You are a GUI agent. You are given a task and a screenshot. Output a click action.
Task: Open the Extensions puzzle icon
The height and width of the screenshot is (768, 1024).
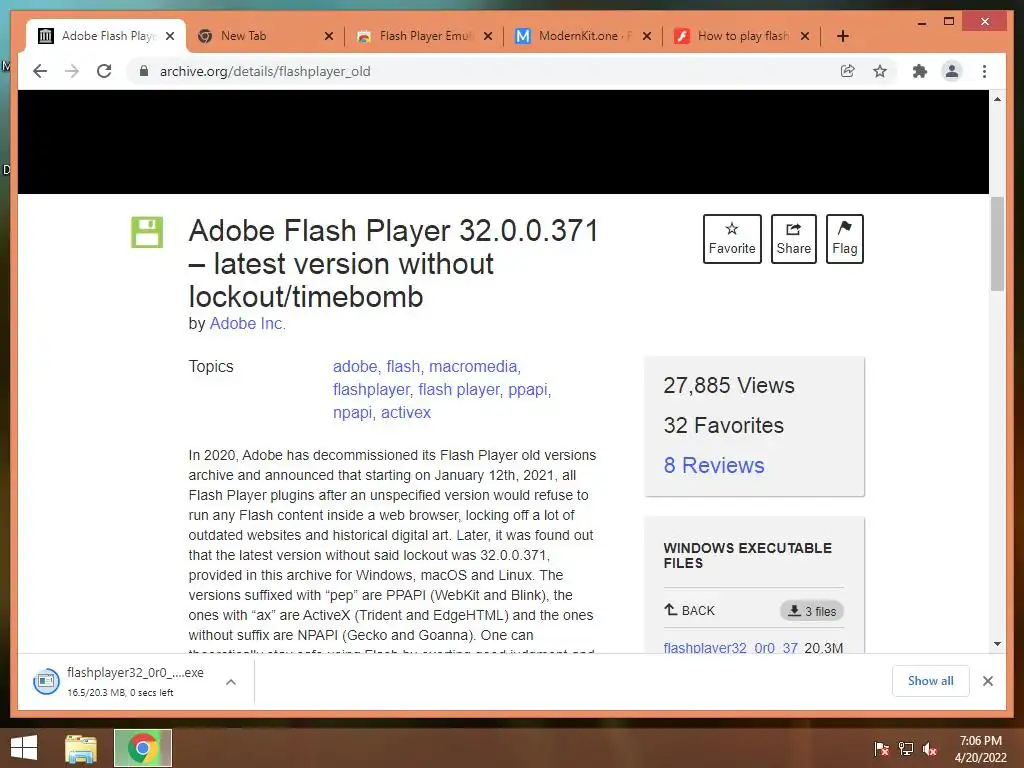(920, 71)
